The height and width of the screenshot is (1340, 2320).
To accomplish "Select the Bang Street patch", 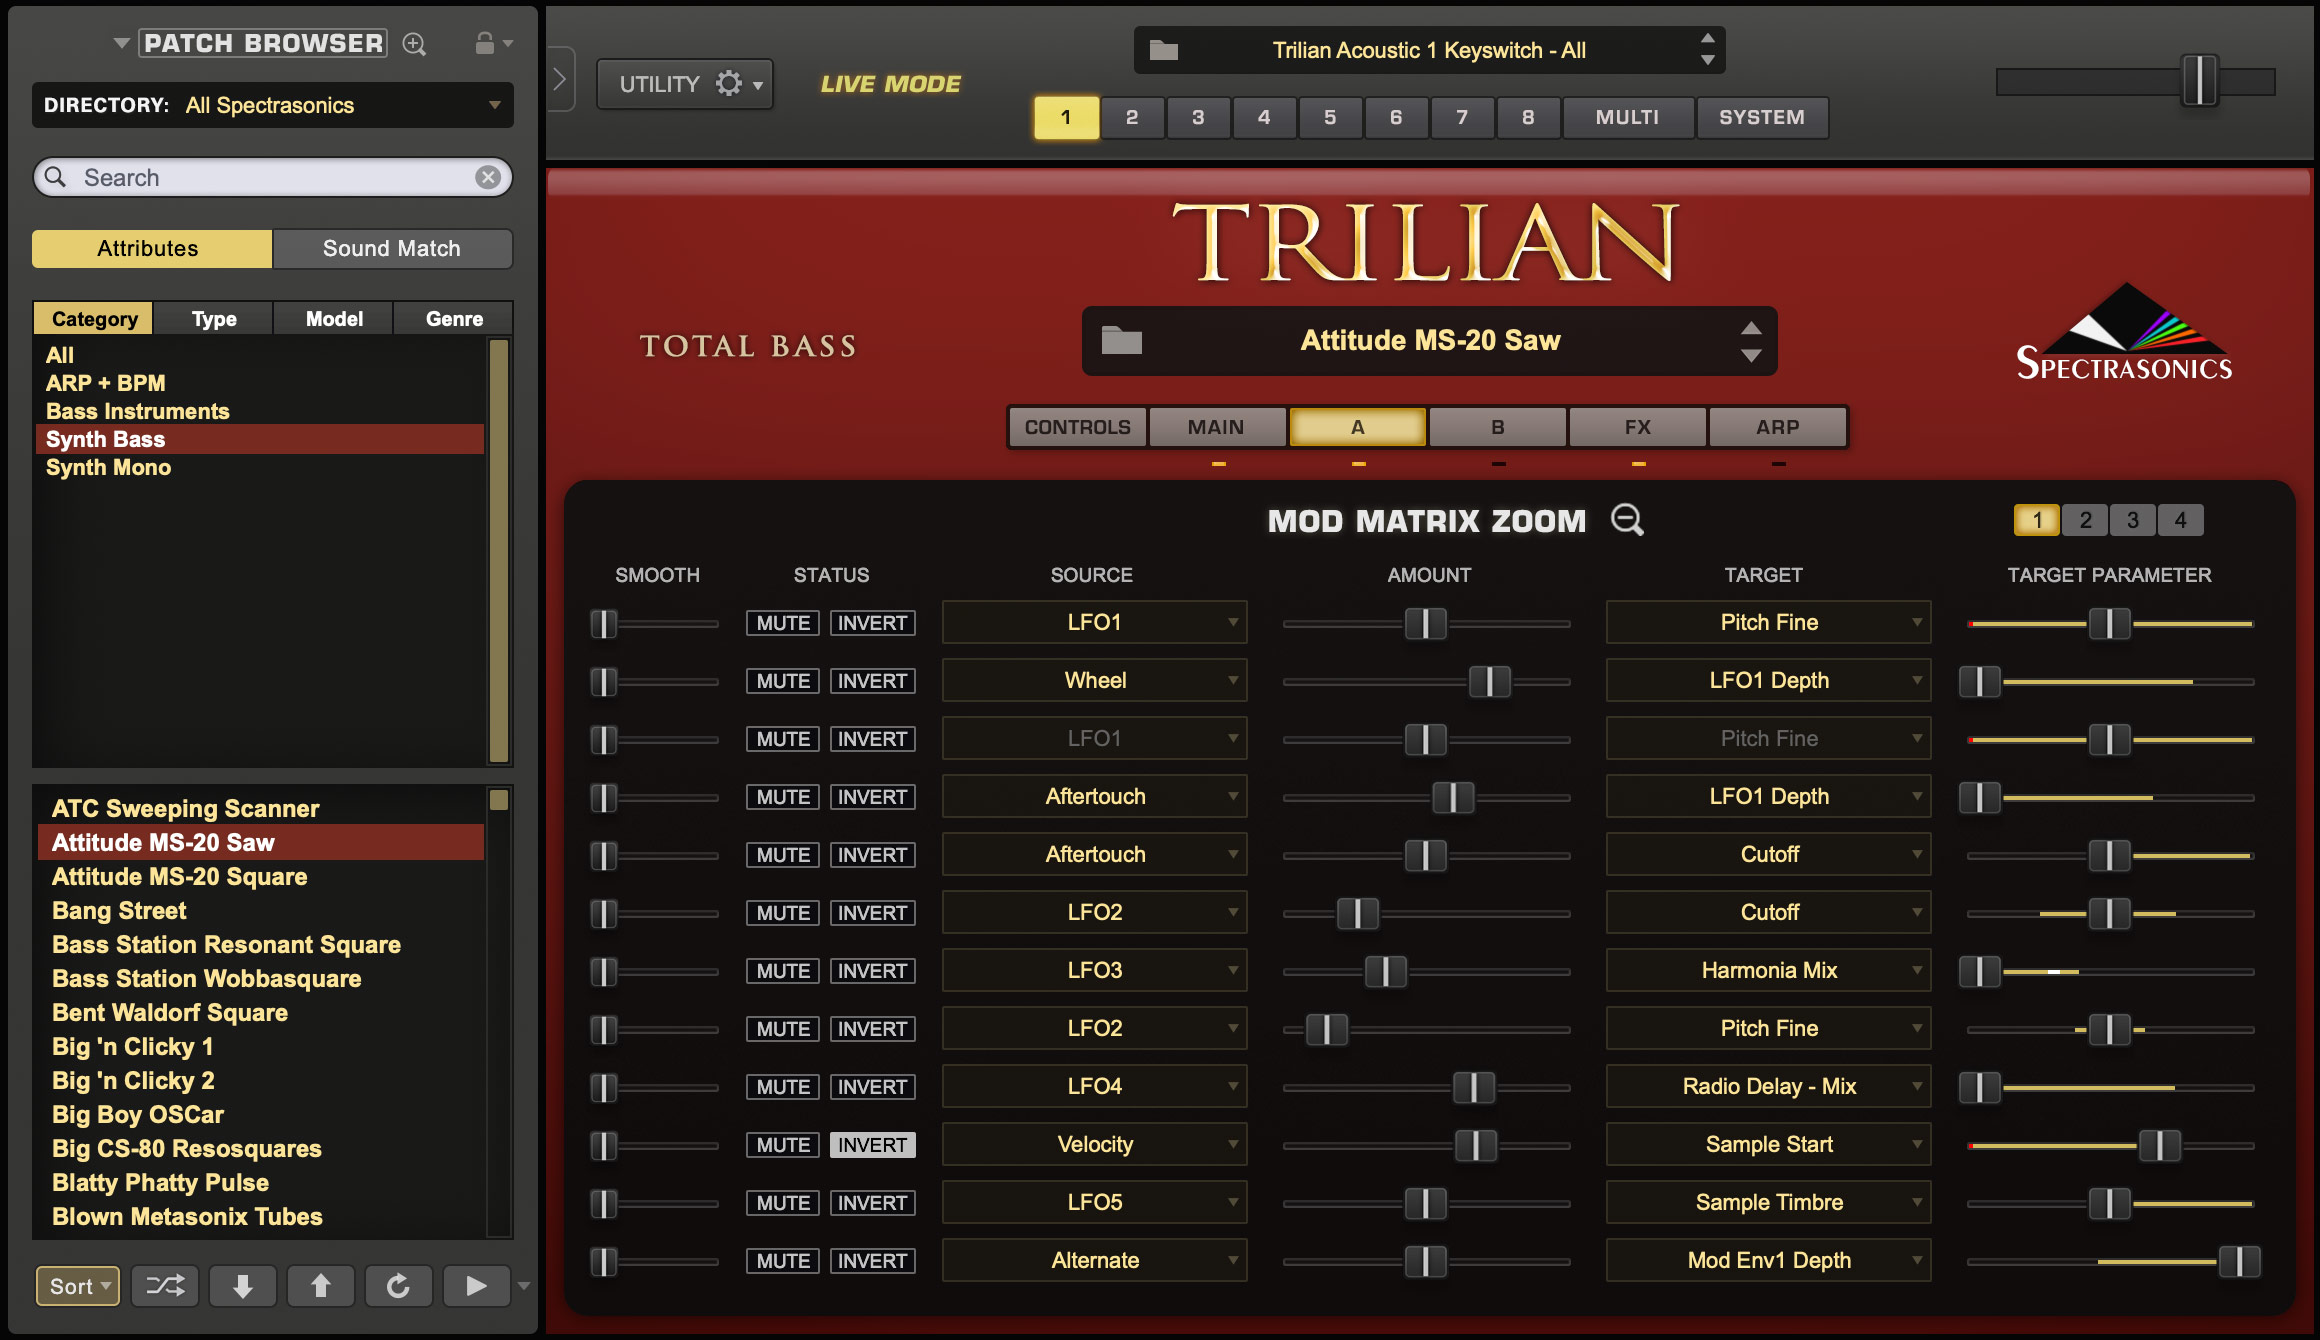I will pyautogui.click(x=120, y=911).
